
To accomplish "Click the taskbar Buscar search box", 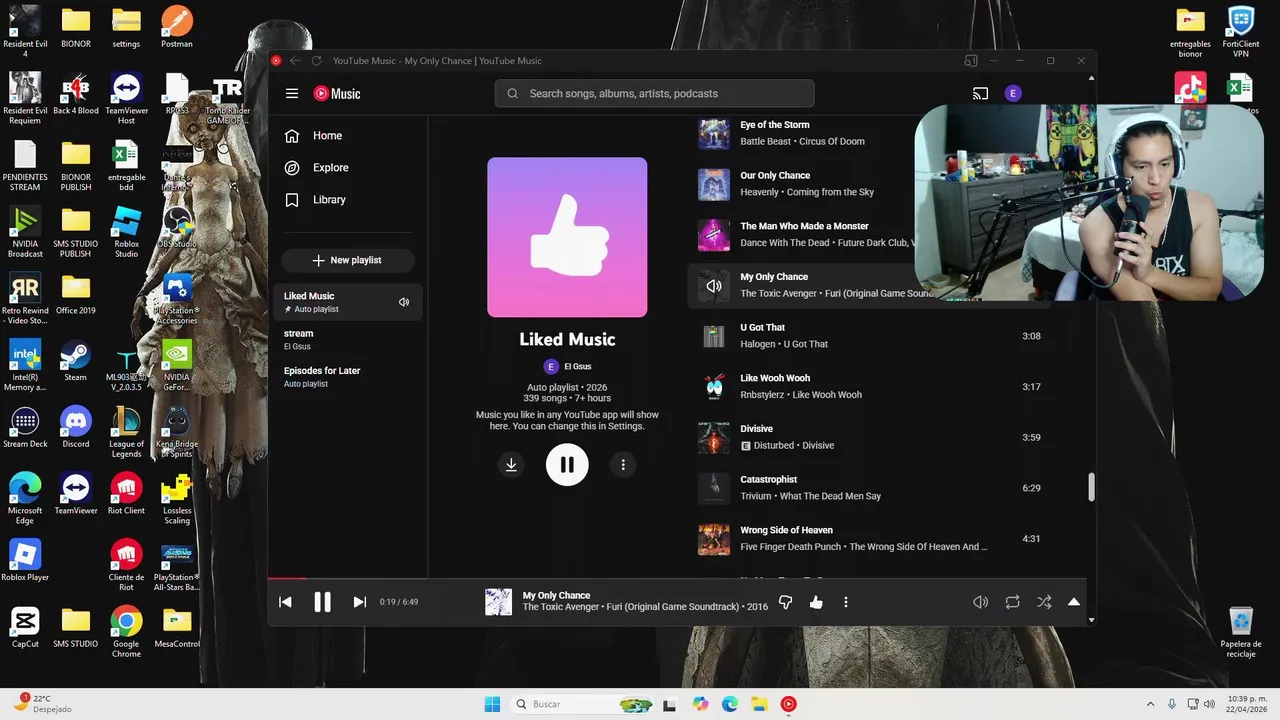I will [x=583, y=704].
